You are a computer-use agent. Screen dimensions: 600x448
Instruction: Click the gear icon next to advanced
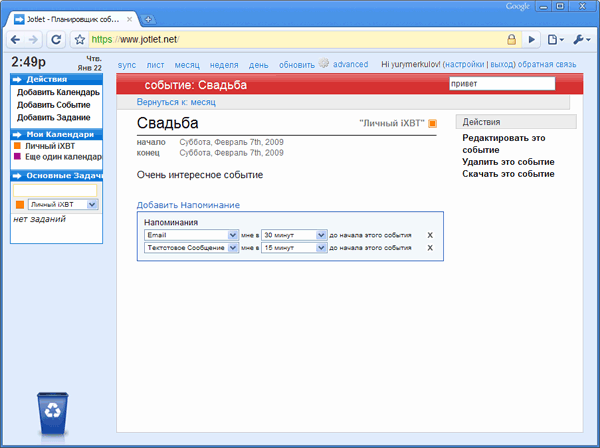point(324,63)
